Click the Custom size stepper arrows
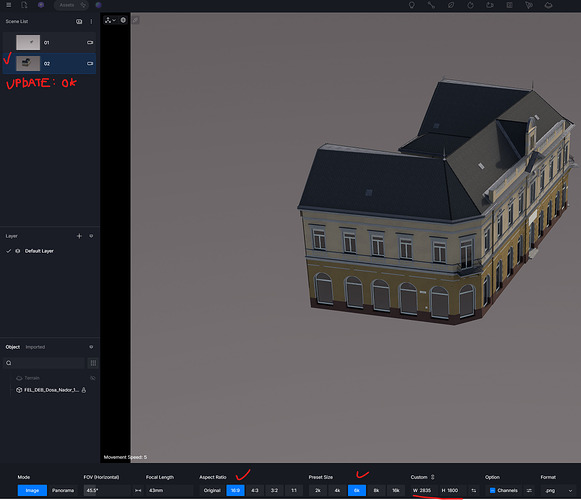The image size is (581, 500). (432, 477)
